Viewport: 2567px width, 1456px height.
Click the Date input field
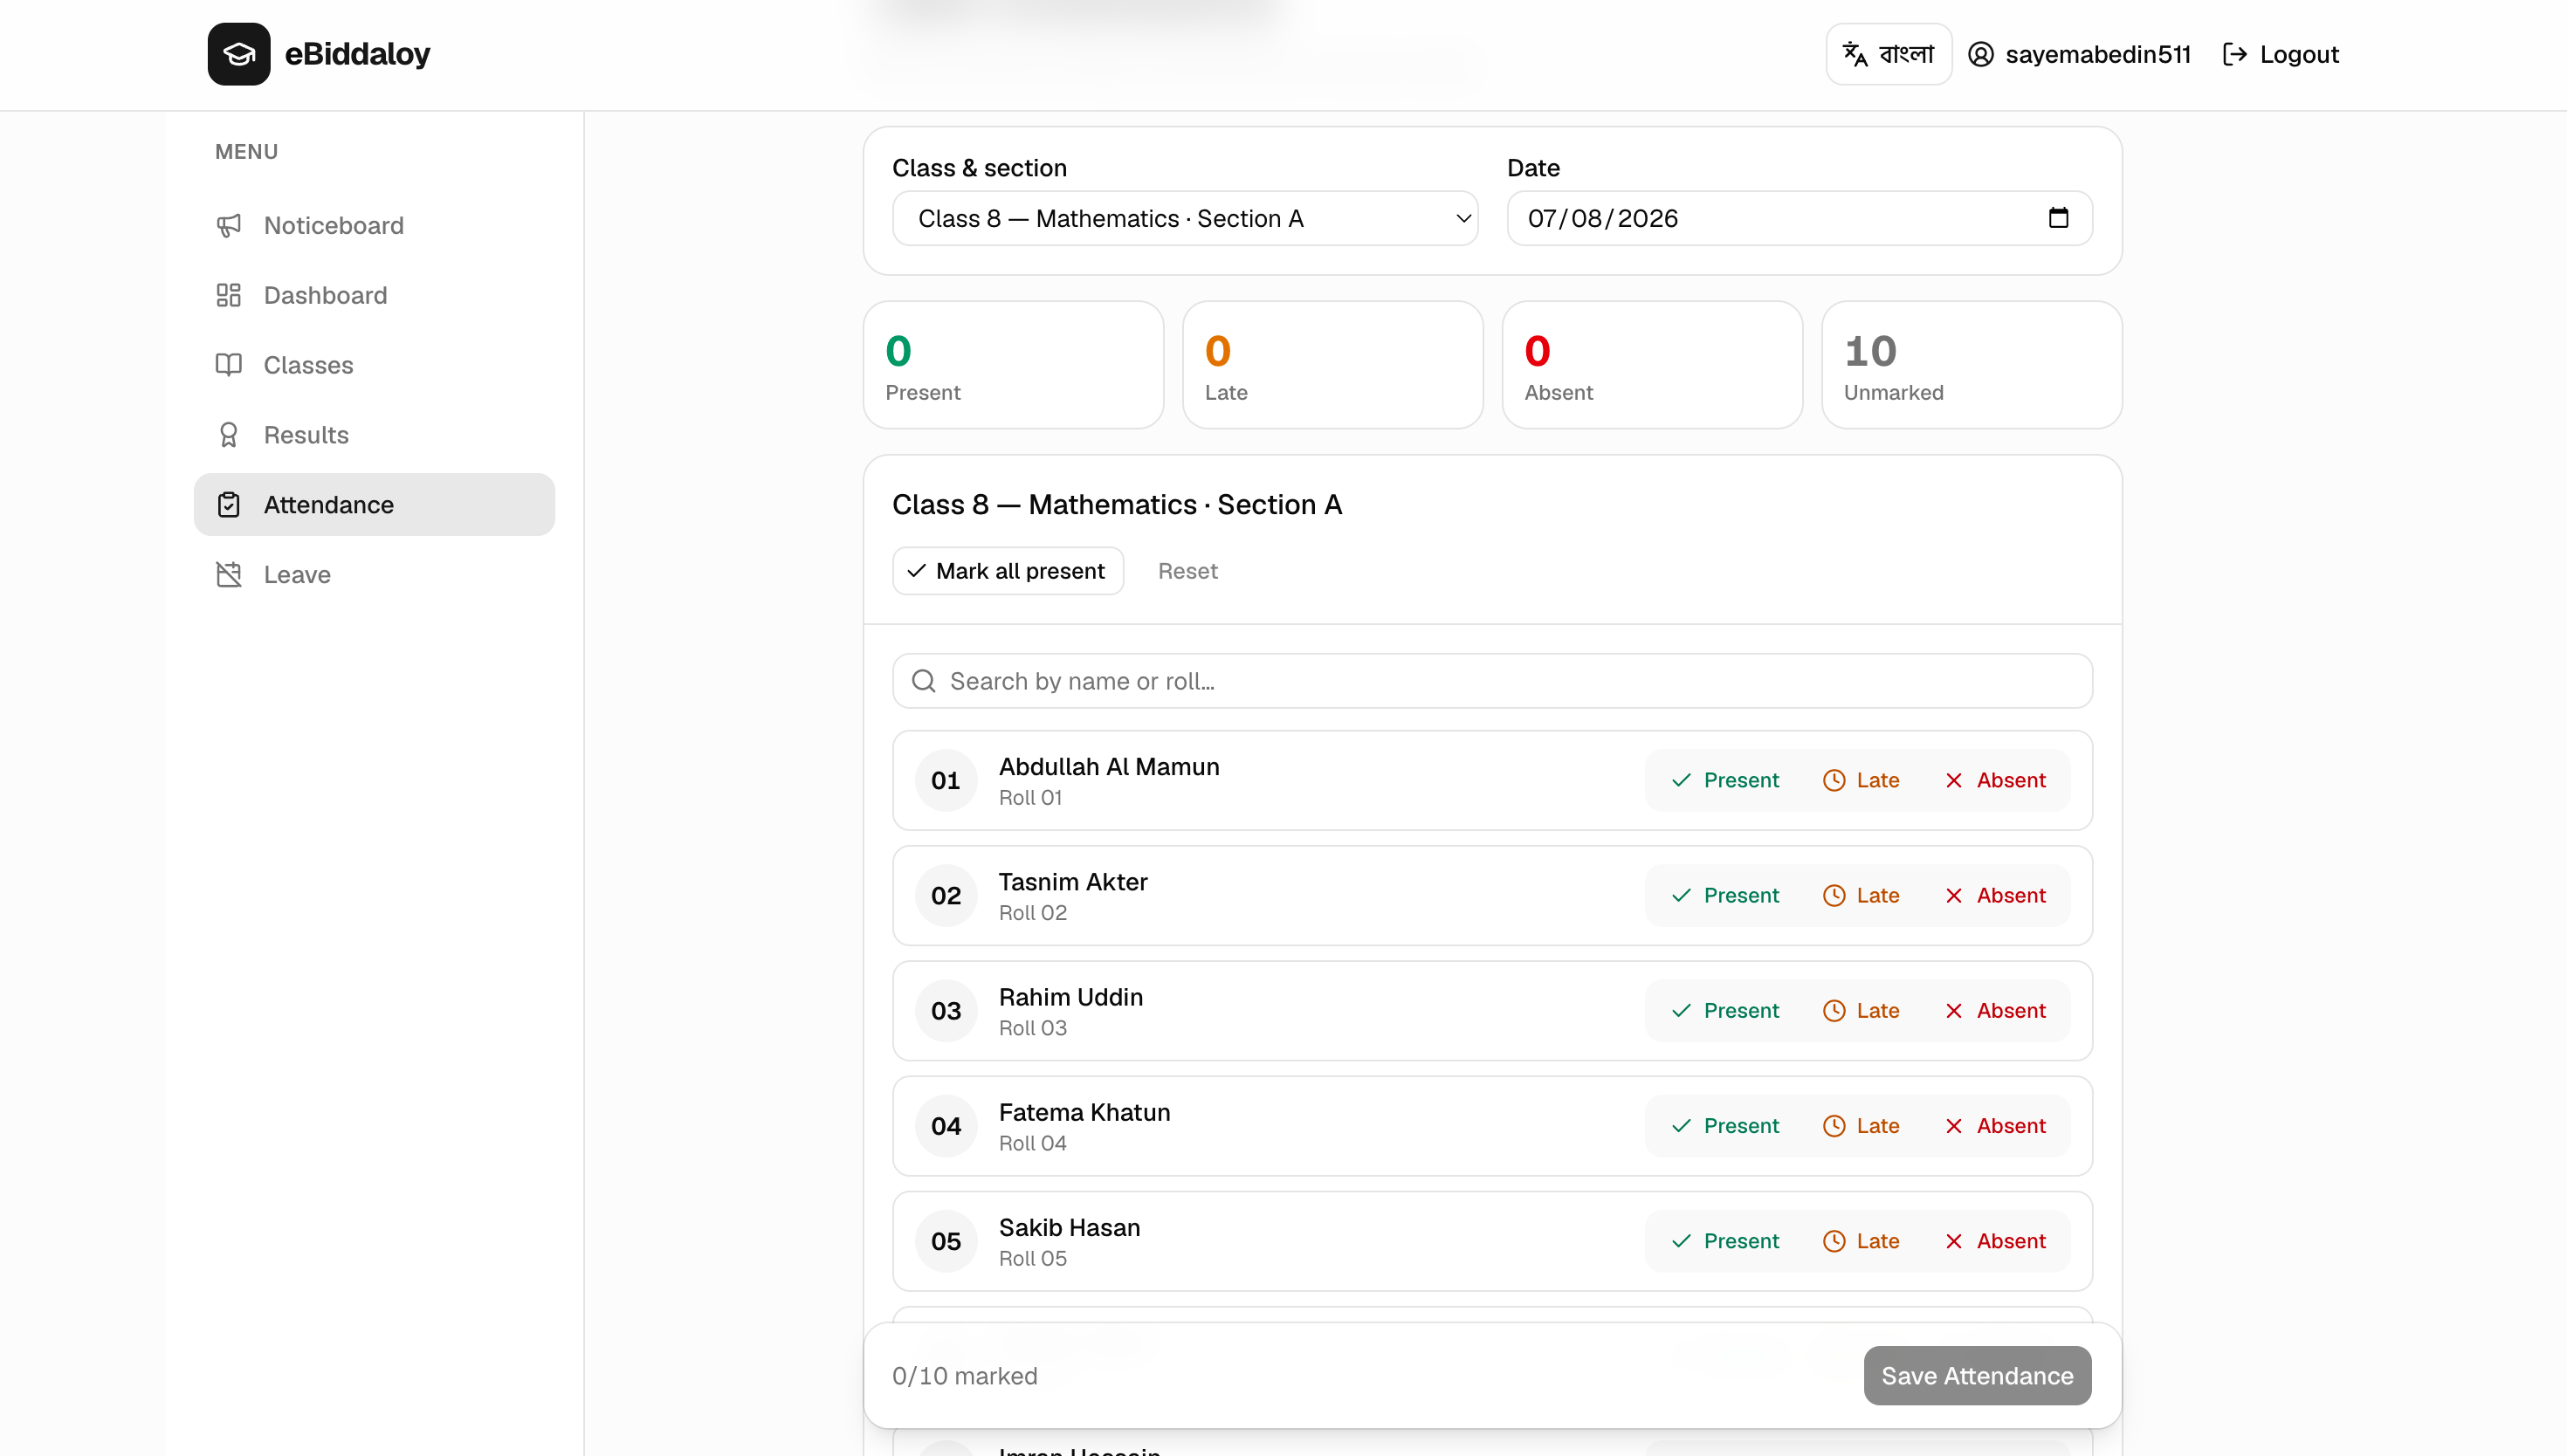point(1799,218)
